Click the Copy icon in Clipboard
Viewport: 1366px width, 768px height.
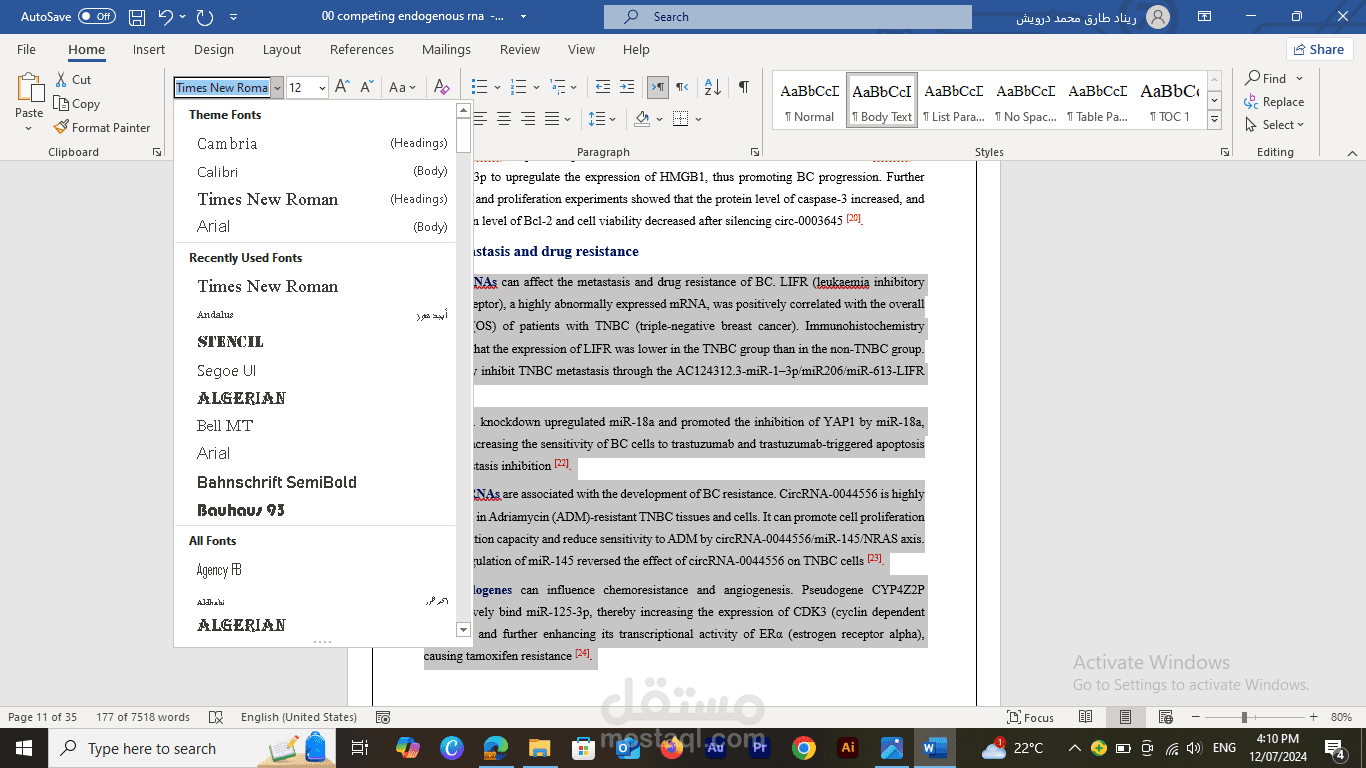(60, 103)
